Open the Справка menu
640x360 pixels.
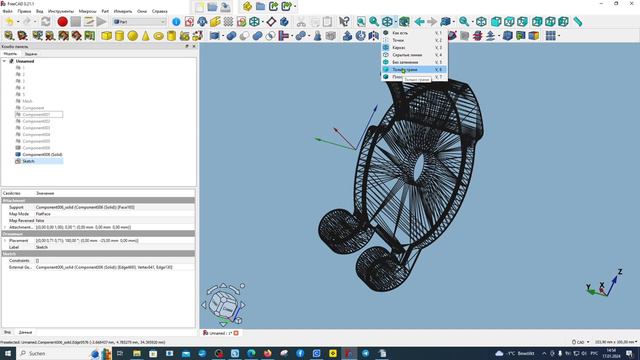pyautogui.click(x=159, y=11)
